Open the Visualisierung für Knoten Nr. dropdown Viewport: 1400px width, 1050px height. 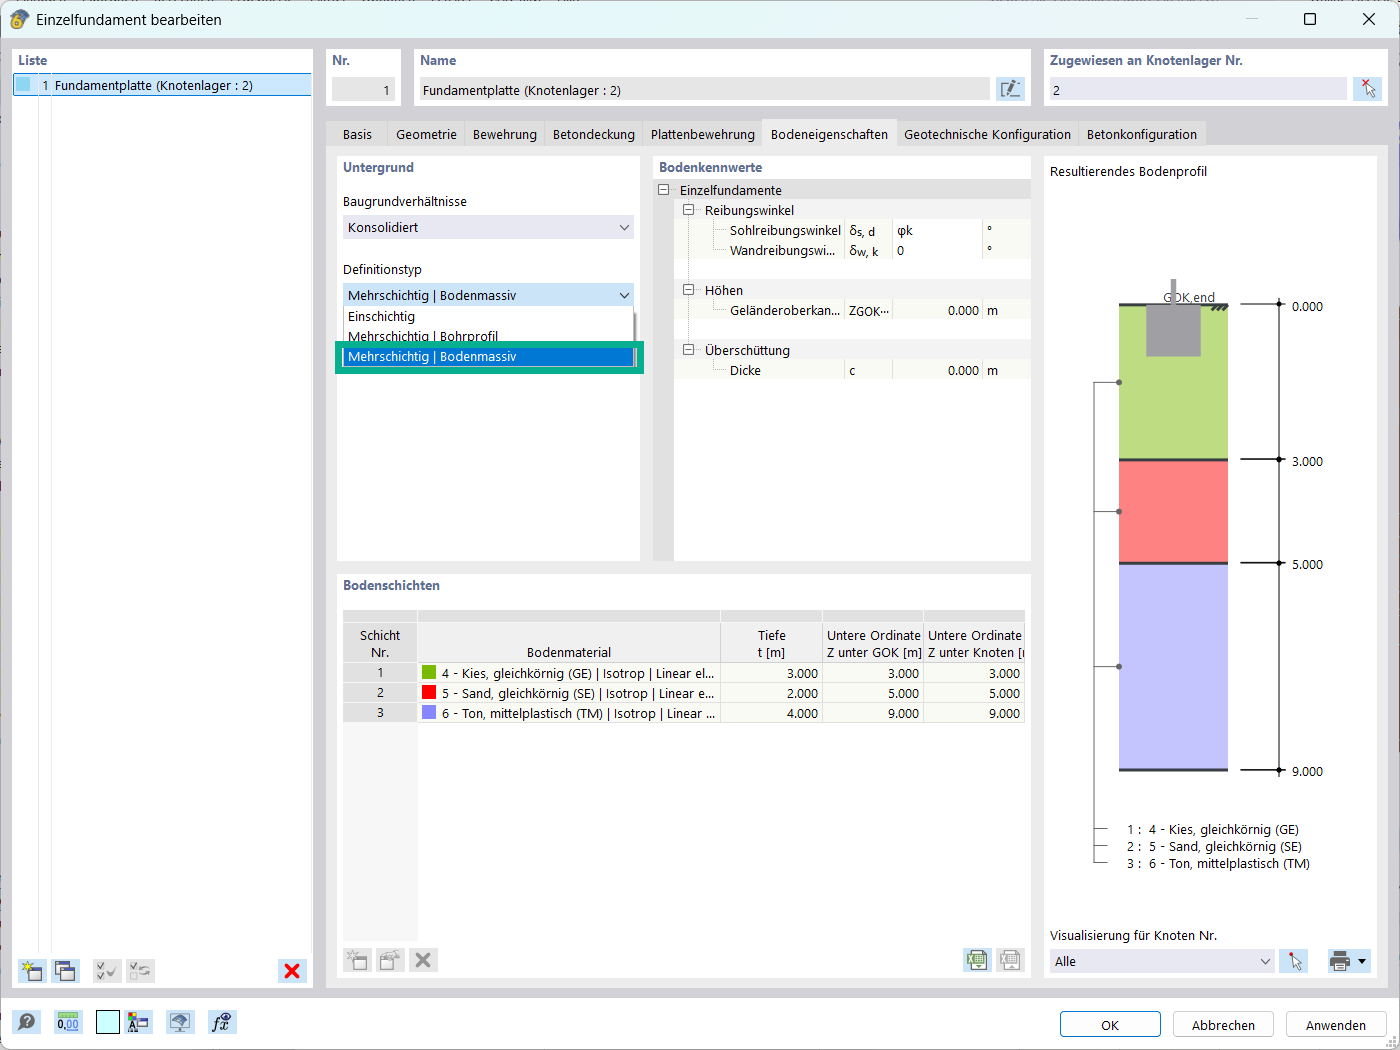pyautogui.click(x=1162, y=961)
